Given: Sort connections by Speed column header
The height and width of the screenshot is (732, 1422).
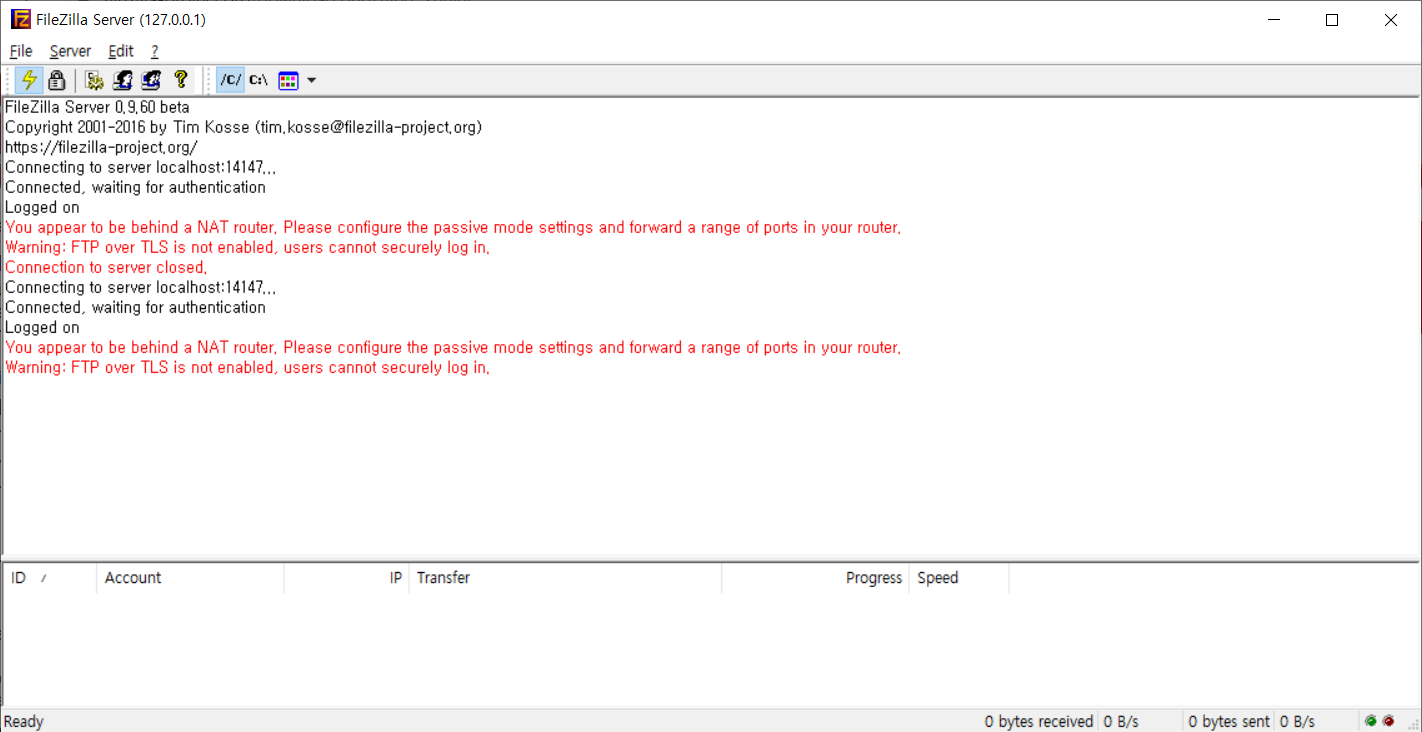Looking at the screenshot, I should click(x=959, y=578).
